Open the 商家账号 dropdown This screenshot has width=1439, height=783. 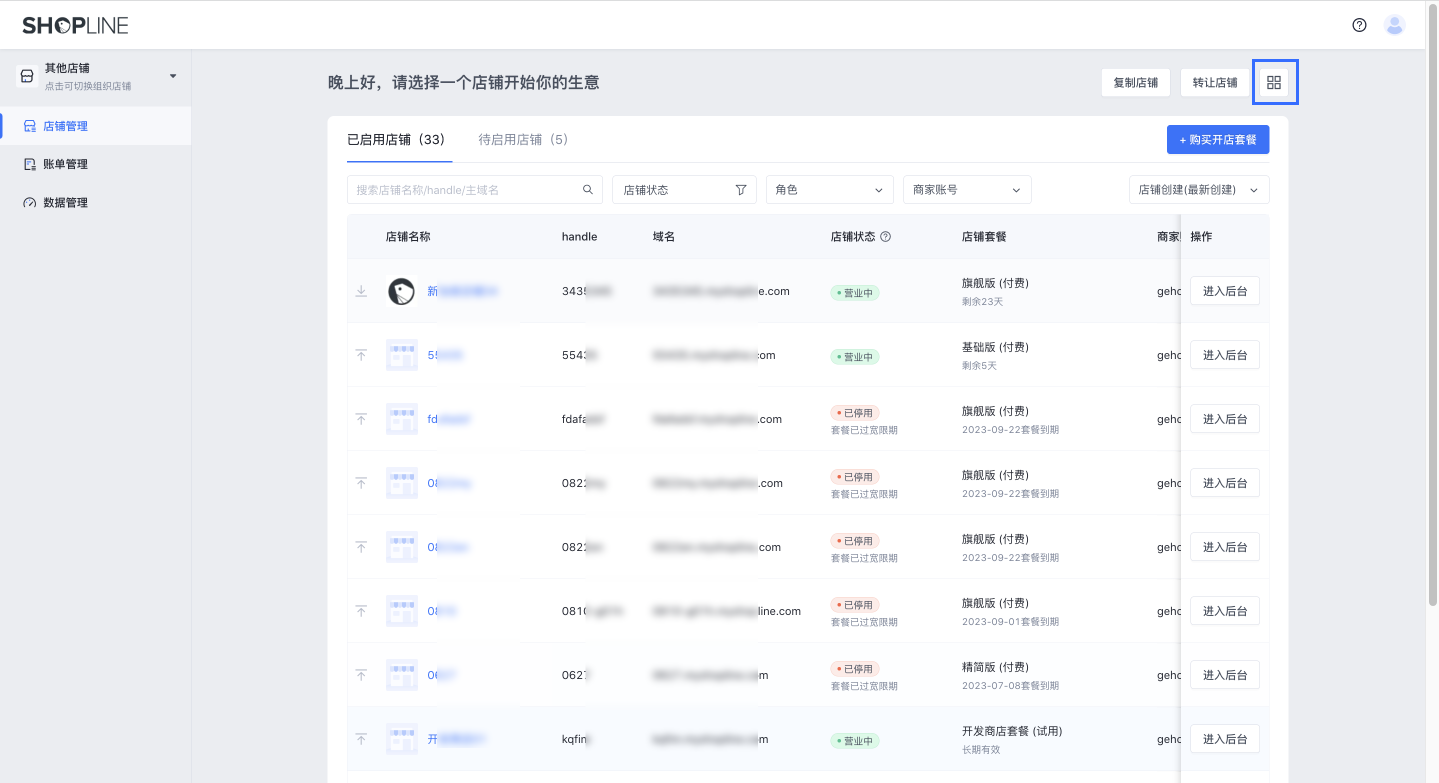point(967,189)
